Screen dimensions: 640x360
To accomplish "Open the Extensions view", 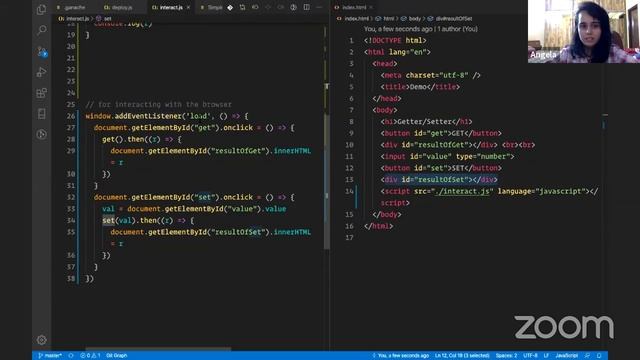I will click(x=42, y=93).
